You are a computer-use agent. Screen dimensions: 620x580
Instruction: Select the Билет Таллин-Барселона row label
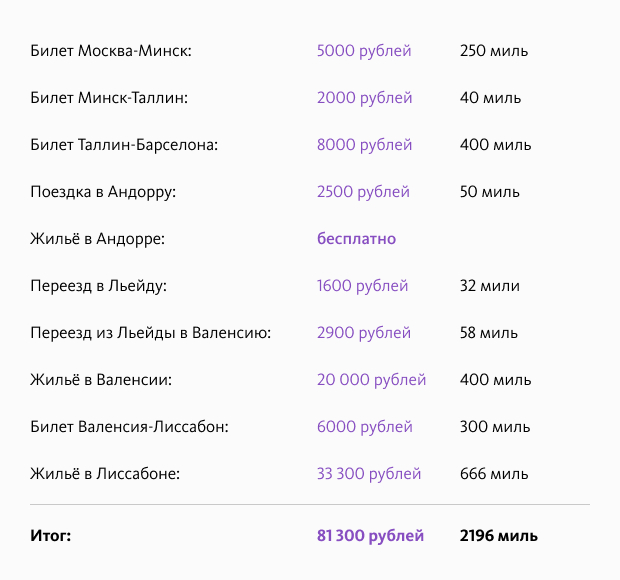(124, 145)
